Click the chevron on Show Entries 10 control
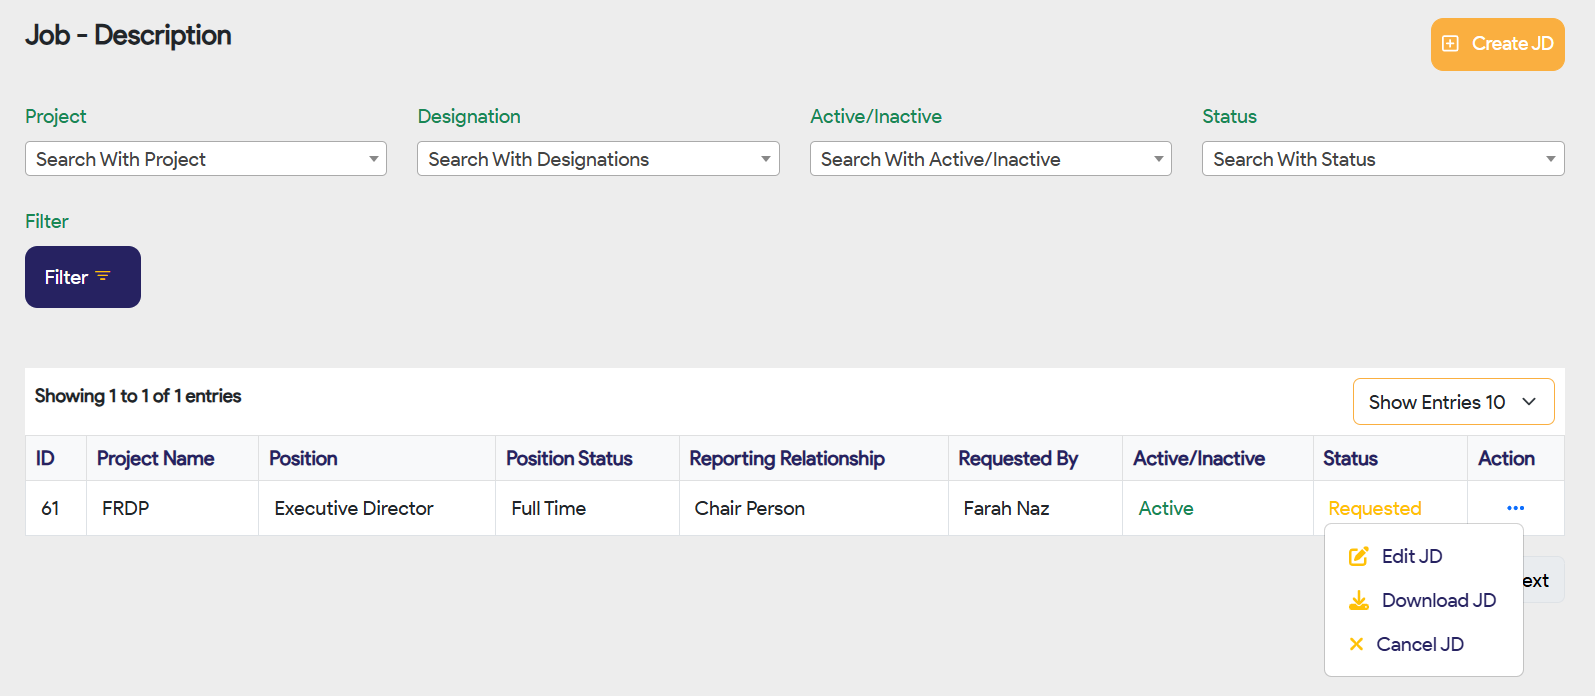Screen dimensions: 1595x696 (1529, 401)
